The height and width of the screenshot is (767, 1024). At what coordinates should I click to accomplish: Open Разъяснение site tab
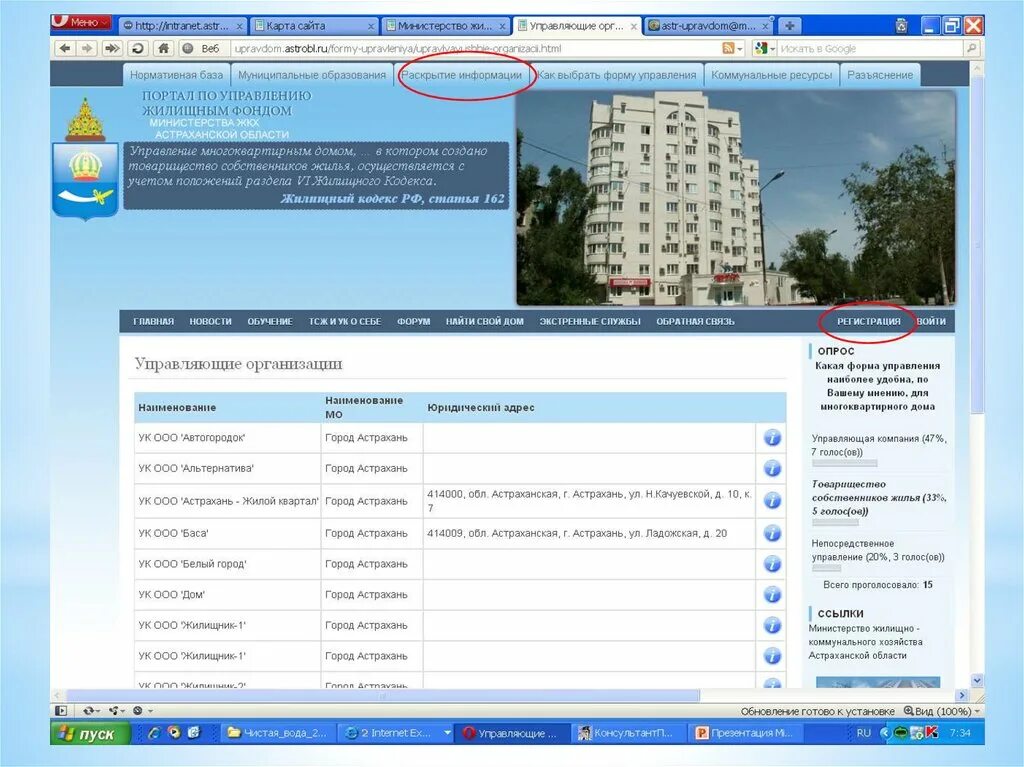[880, 75]
